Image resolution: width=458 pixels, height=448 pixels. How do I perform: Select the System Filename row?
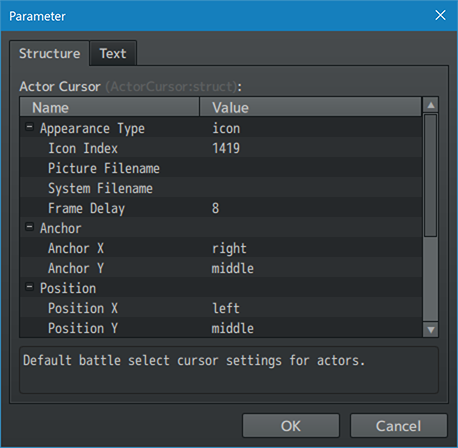coord(221,188)
